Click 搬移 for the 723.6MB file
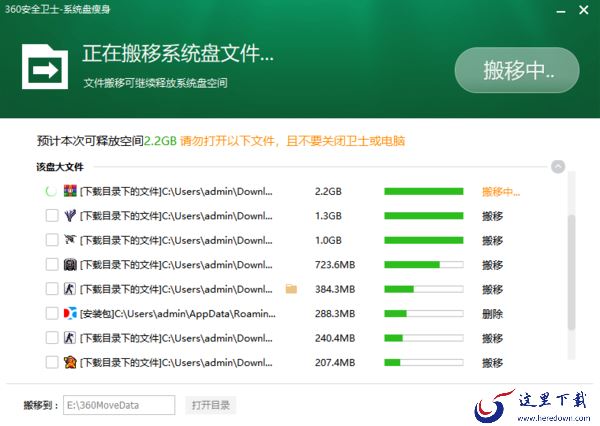 492,265
